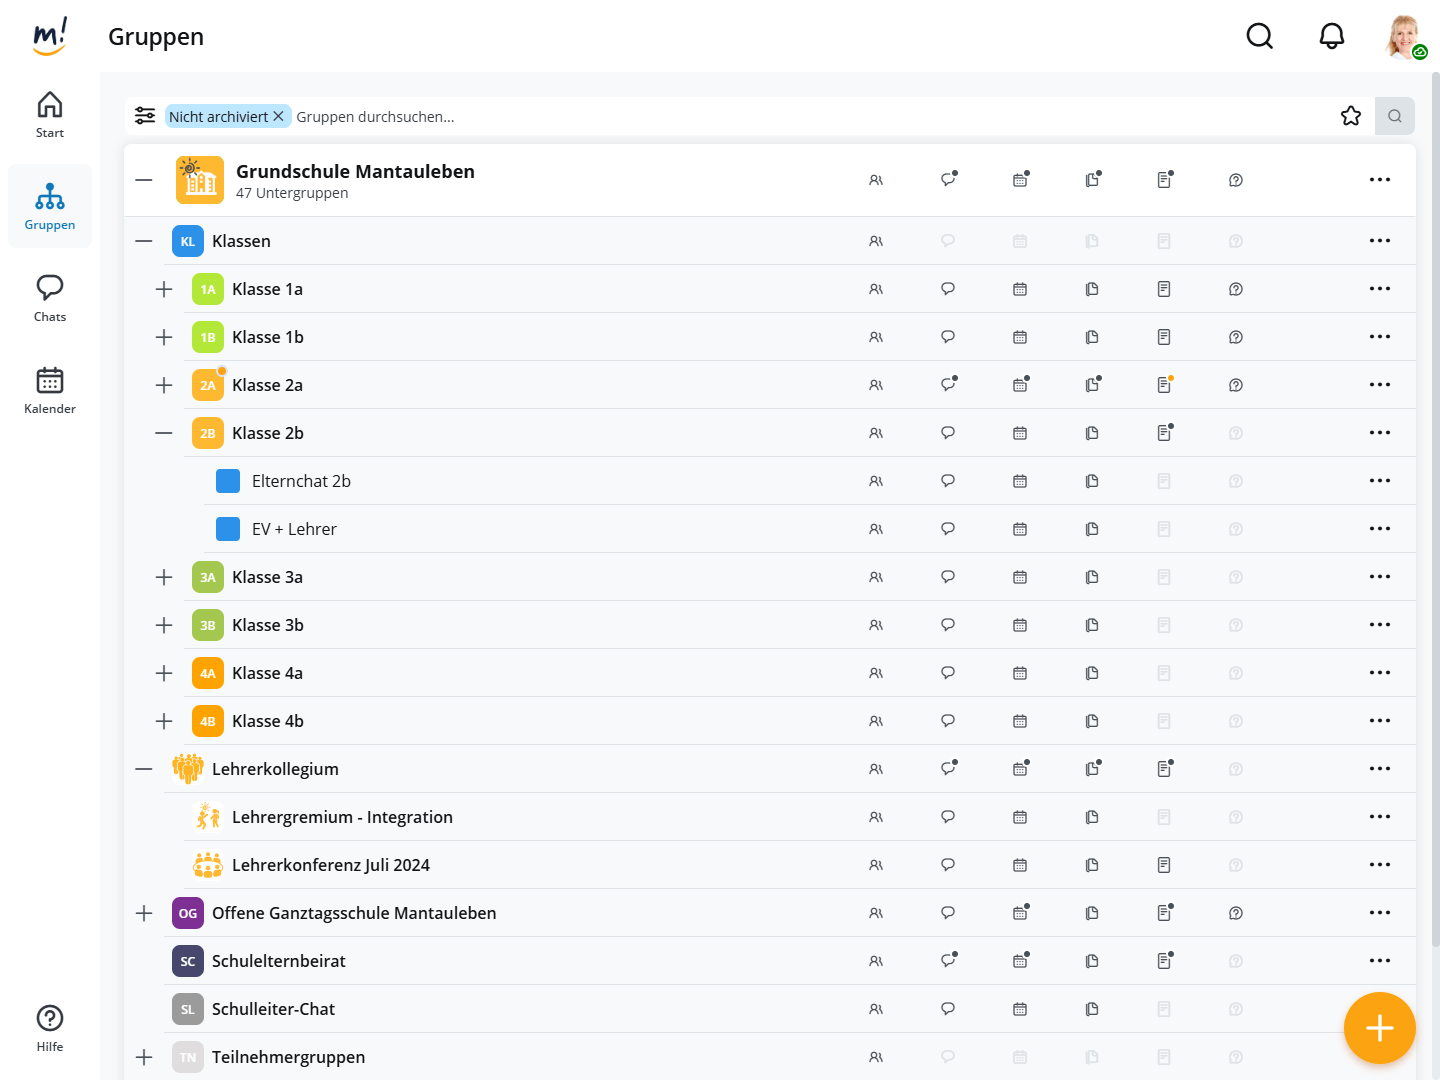The image size is (1440, 1080).
Task: Click the orange add button
Action: point(1379,1027)
